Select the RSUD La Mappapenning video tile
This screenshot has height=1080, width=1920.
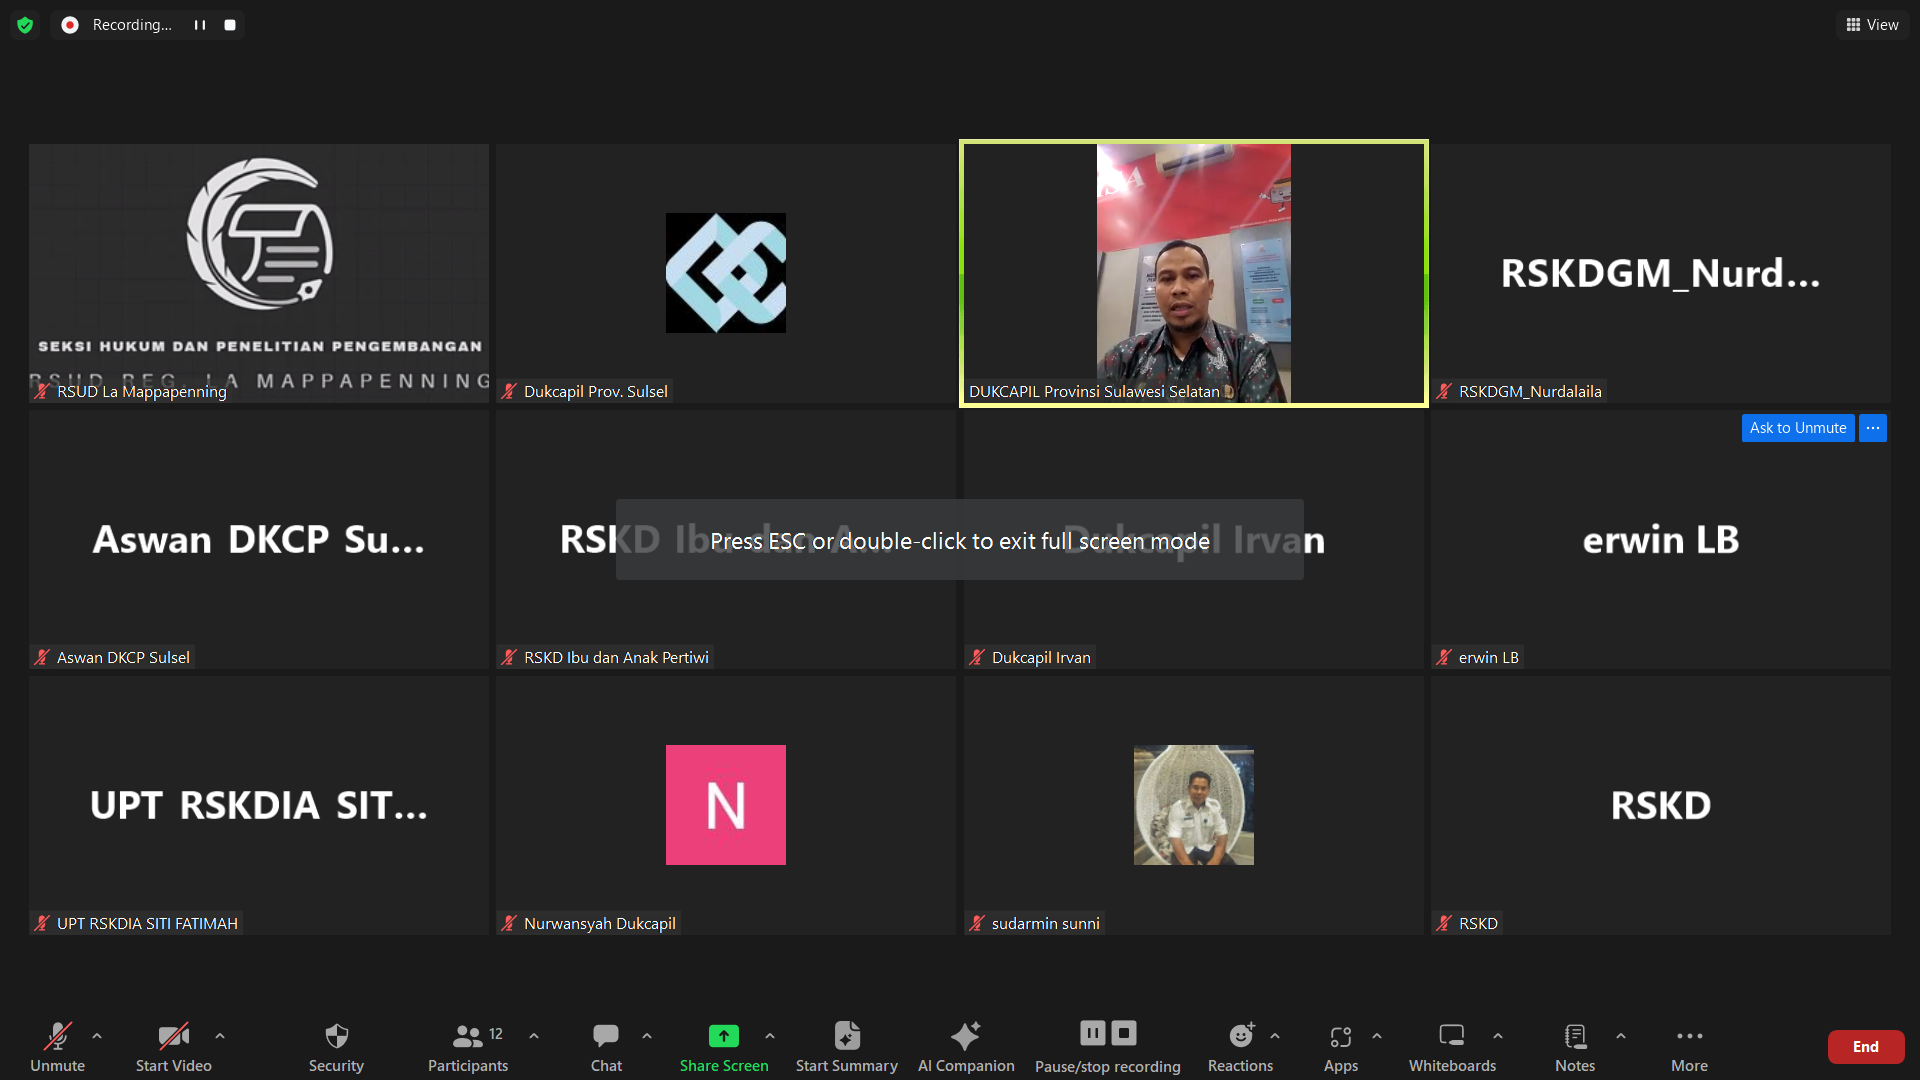tap(259, 273)
